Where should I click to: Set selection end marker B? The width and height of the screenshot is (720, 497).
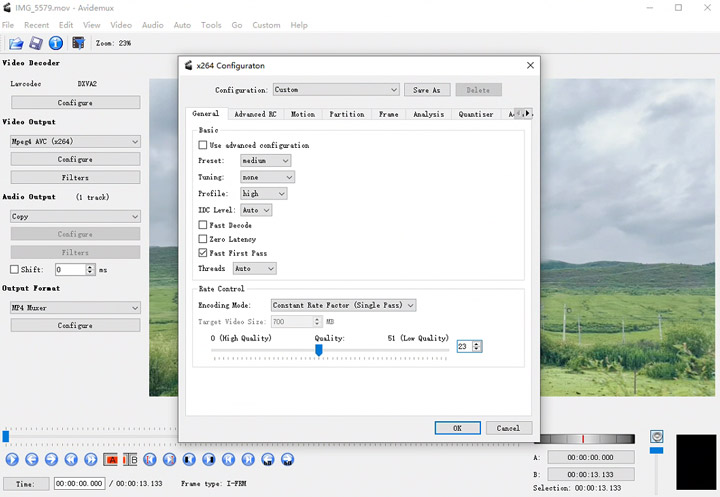[128, 459]
